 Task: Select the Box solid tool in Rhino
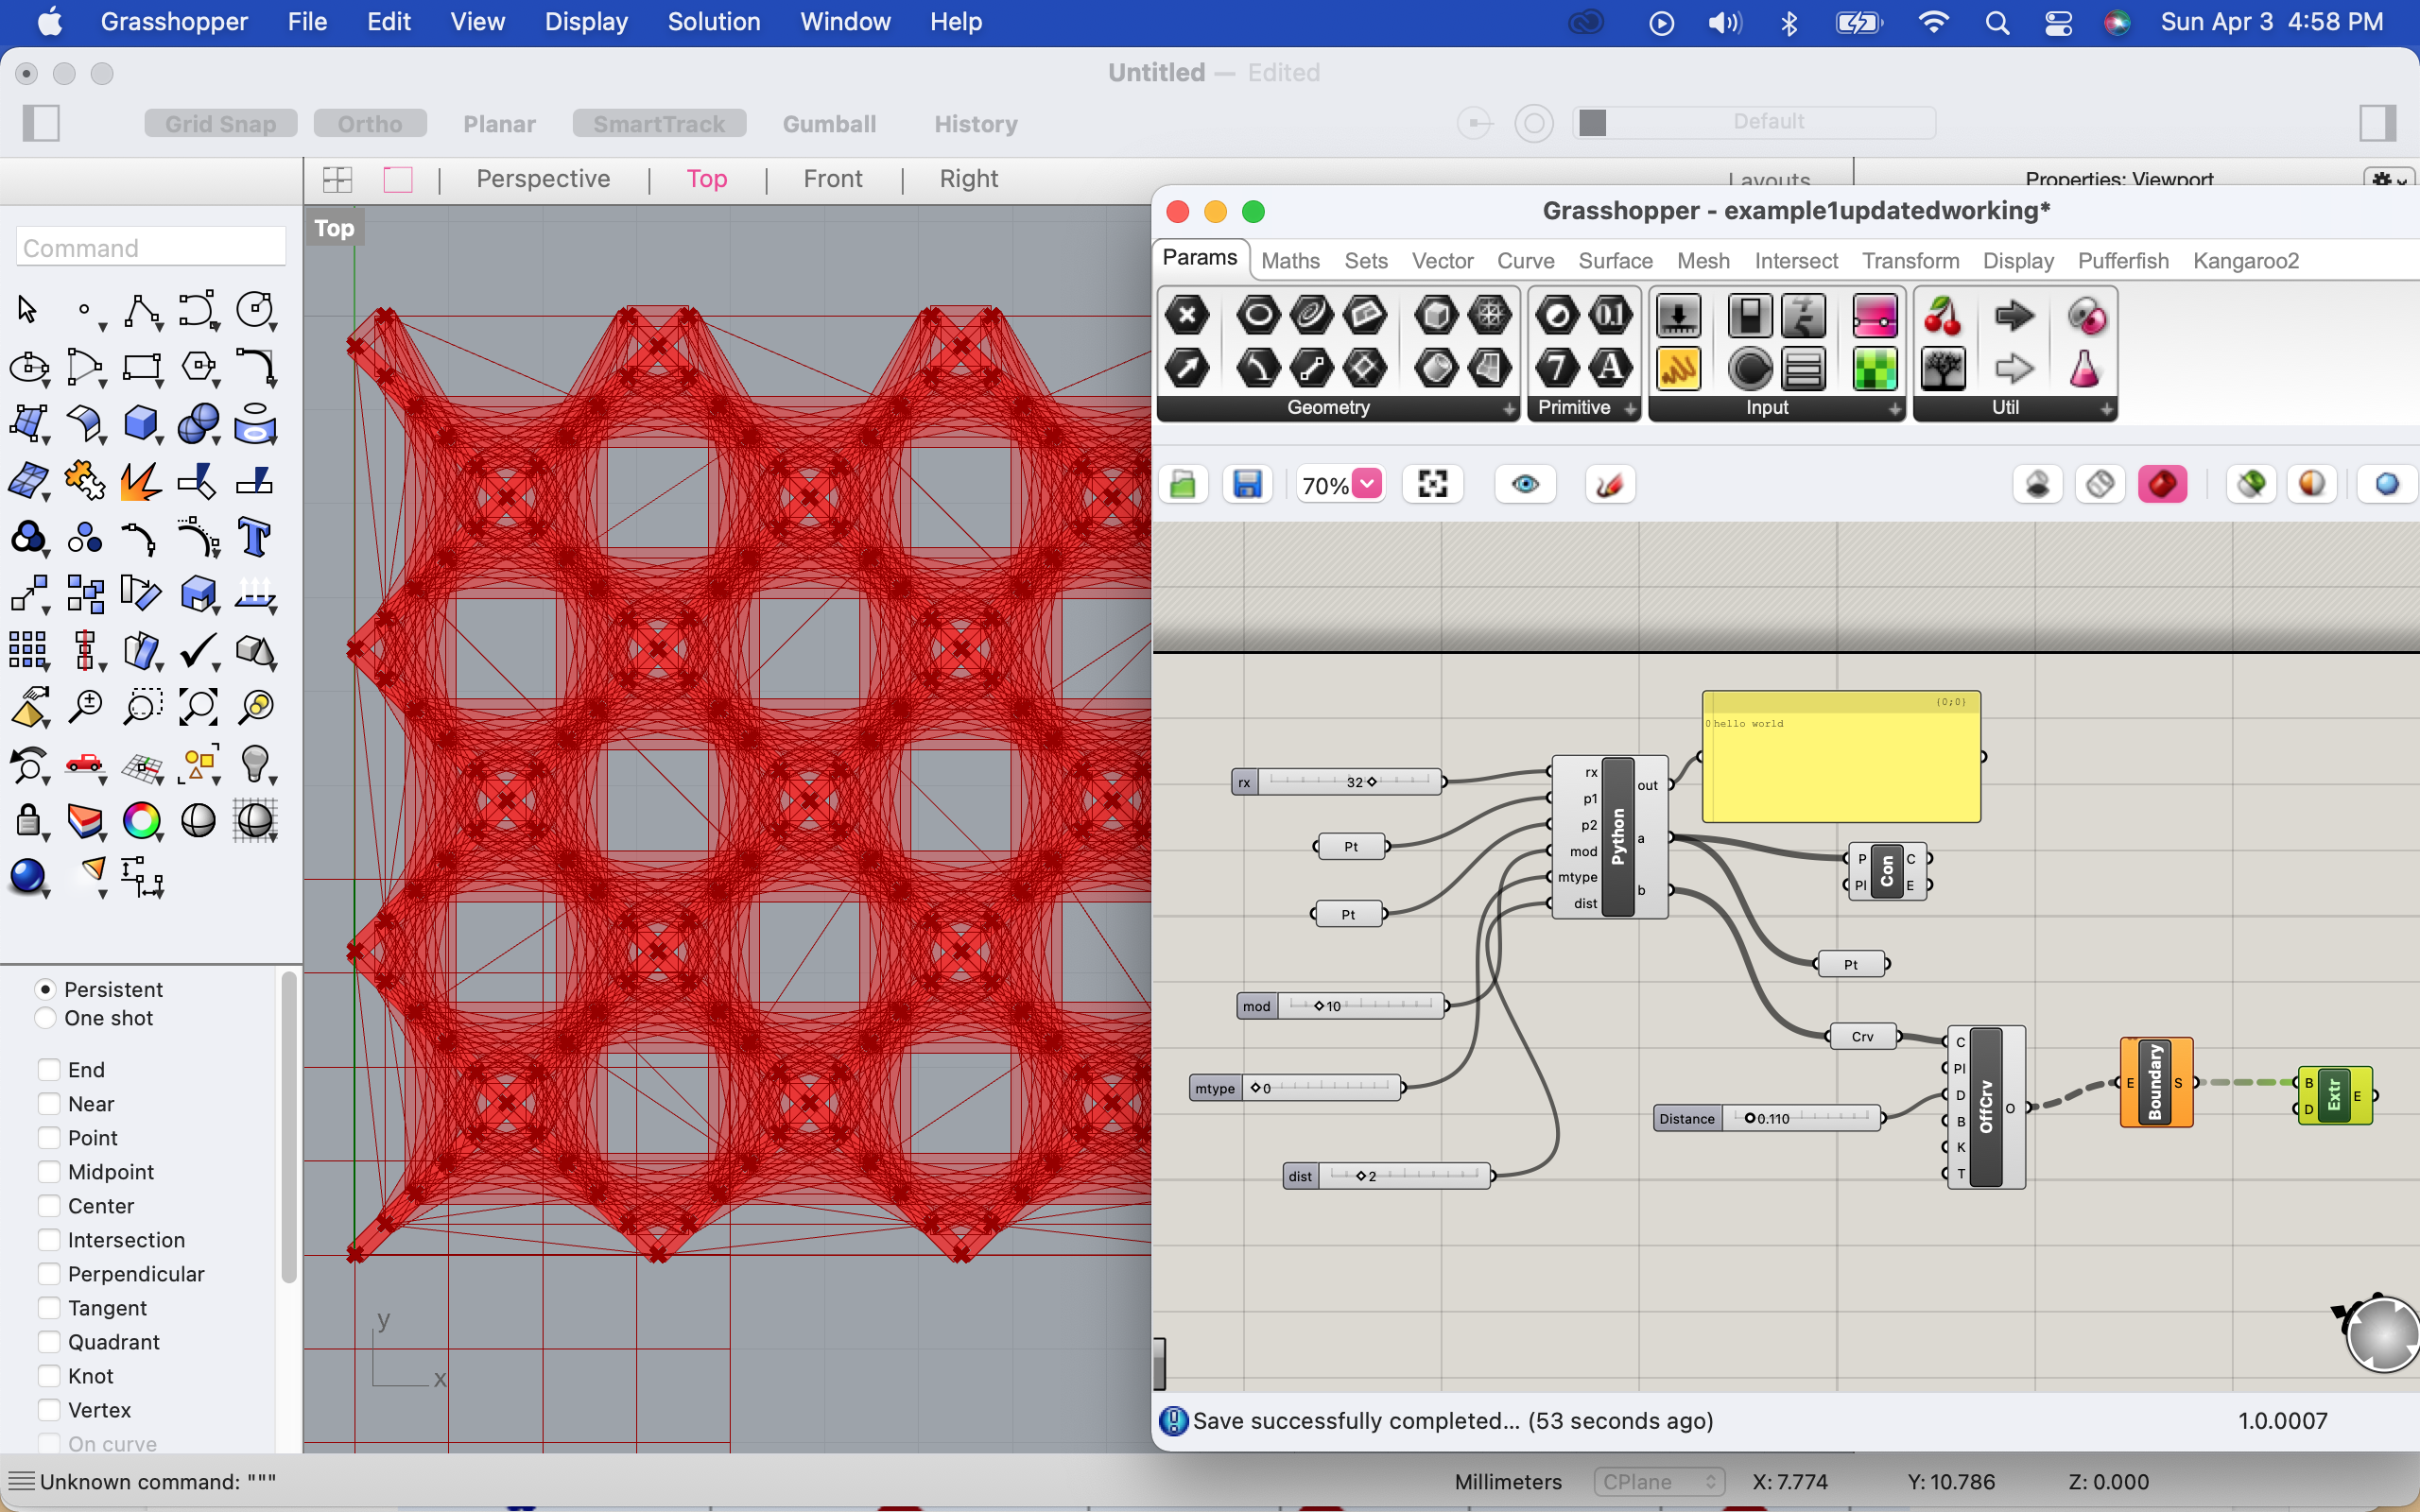coord(141,424)
